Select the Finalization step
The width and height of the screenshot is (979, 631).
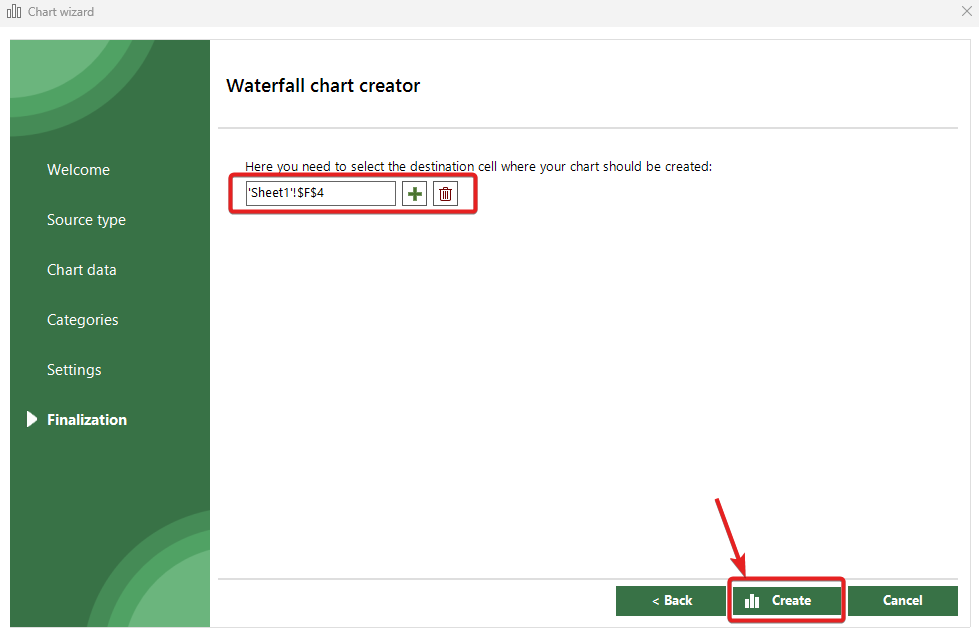[87, 420]
